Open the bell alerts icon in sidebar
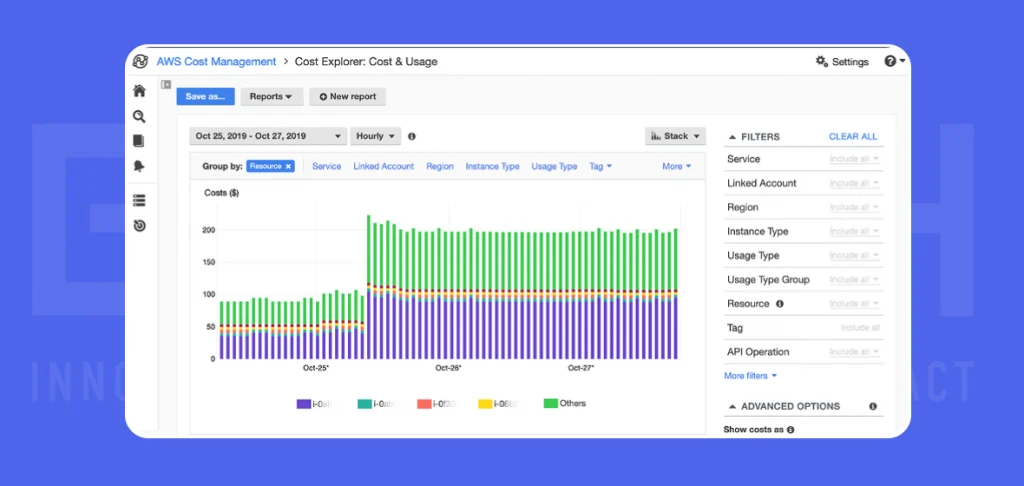 (x=138, y=167)
